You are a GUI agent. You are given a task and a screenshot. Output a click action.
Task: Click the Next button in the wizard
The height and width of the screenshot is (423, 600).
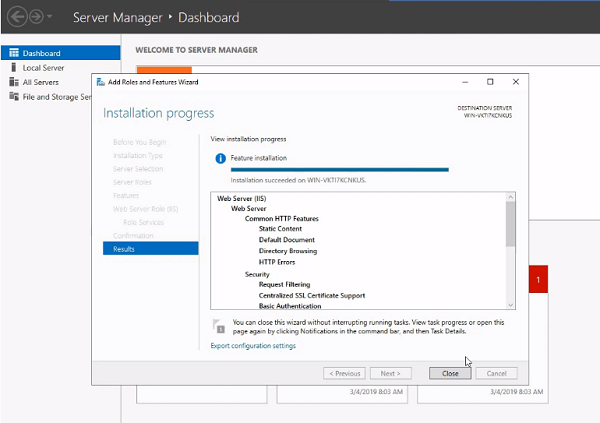coord(391,373)
